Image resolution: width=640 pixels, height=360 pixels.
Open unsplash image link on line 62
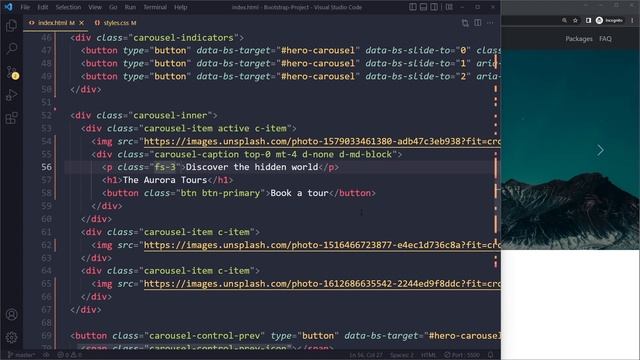click(x=322, y=245)
